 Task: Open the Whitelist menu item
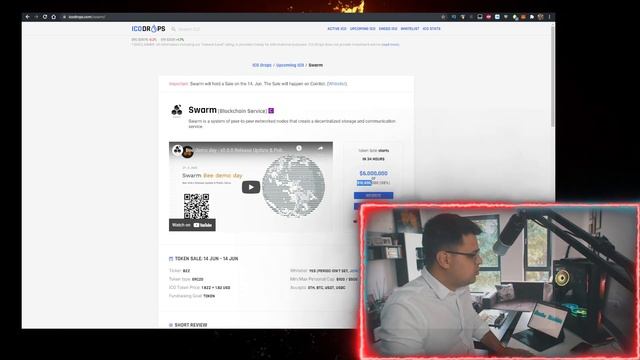[410, 29]
